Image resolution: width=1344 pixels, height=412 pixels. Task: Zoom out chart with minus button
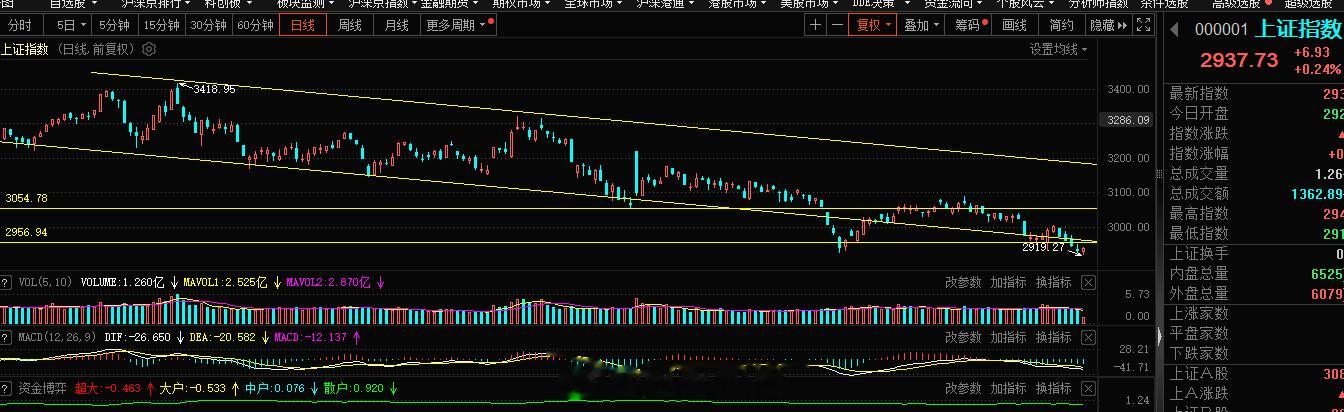836,25
